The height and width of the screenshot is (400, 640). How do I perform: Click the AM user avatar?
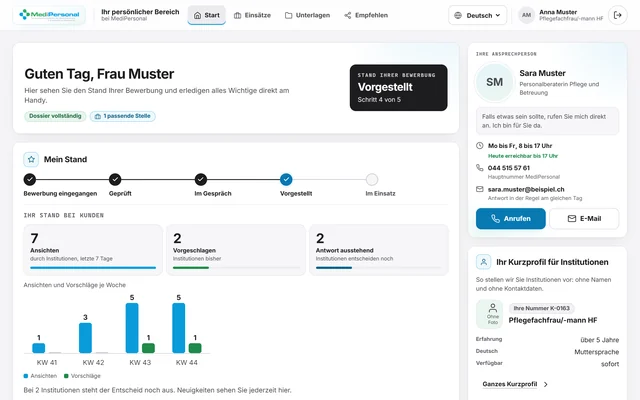click(527, 15)
